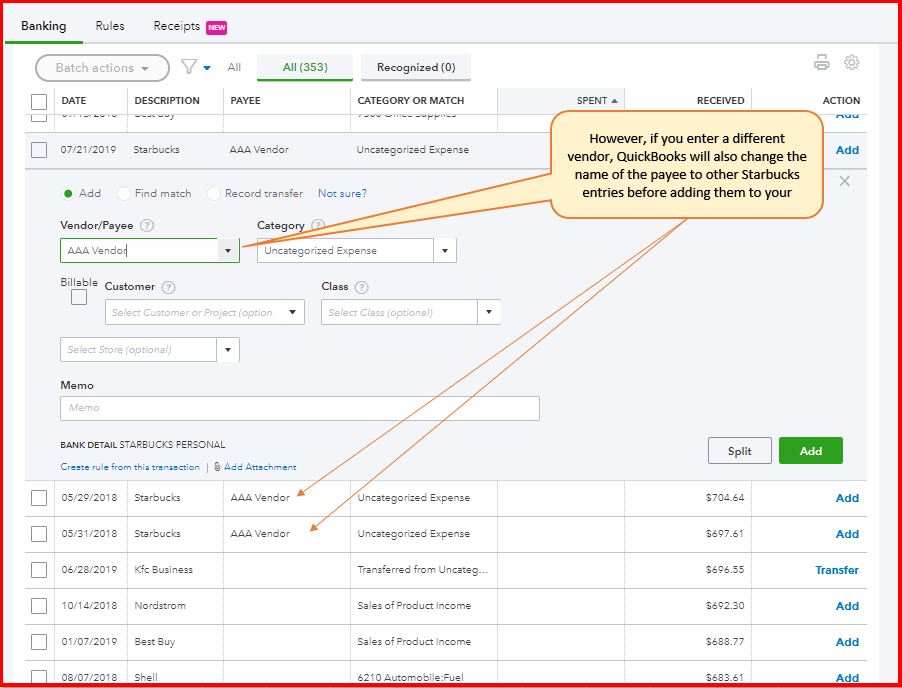Screen dimensions: 902x688
Task: Sort by the SPENT column header
Action: pyautogui.click(x=597, y=101)
